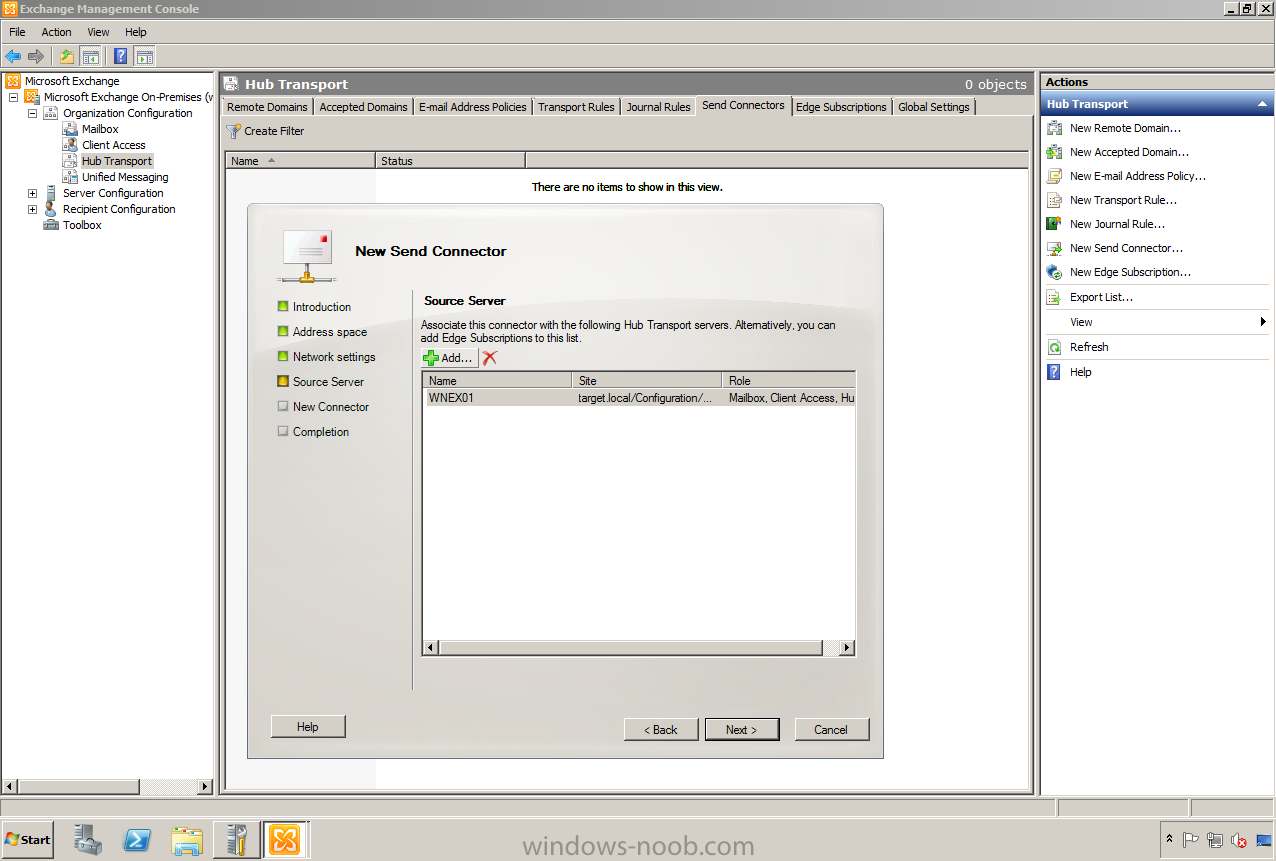Click the New Remote Domain icon

(x=1054, y=128)
